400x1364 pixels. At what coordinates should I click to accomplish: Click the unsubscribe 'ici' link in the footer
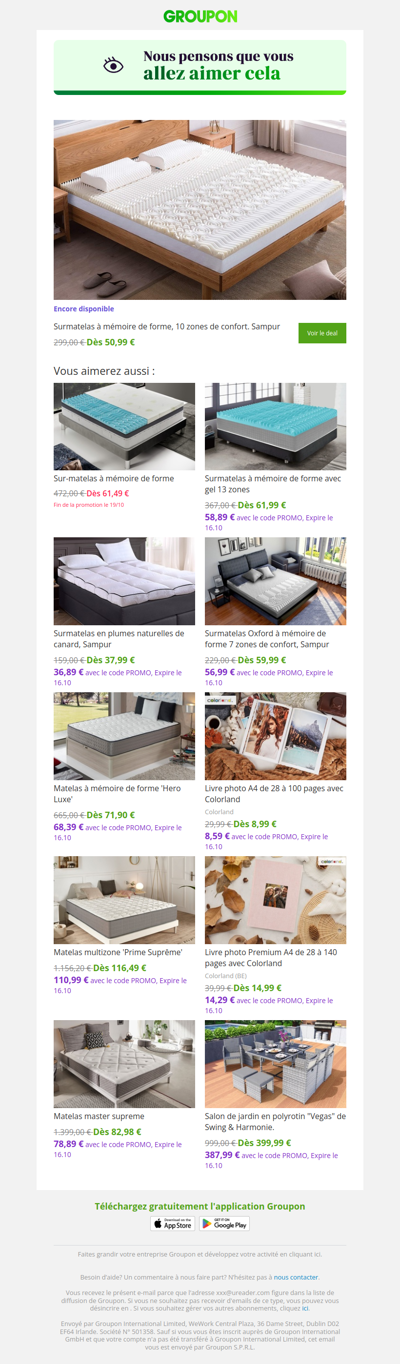306,1308
